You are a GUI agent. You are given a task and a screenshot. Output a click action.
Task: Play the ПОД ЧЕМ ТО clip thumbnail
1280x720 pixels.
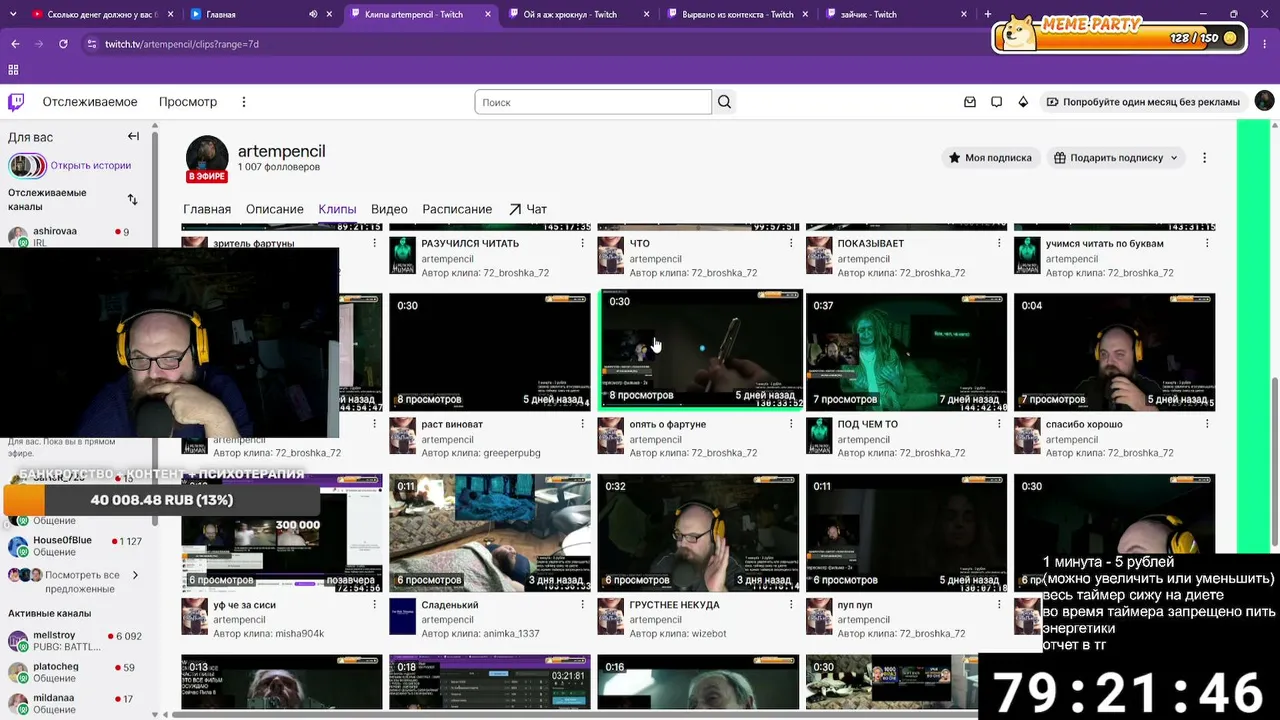click(906, 352)
